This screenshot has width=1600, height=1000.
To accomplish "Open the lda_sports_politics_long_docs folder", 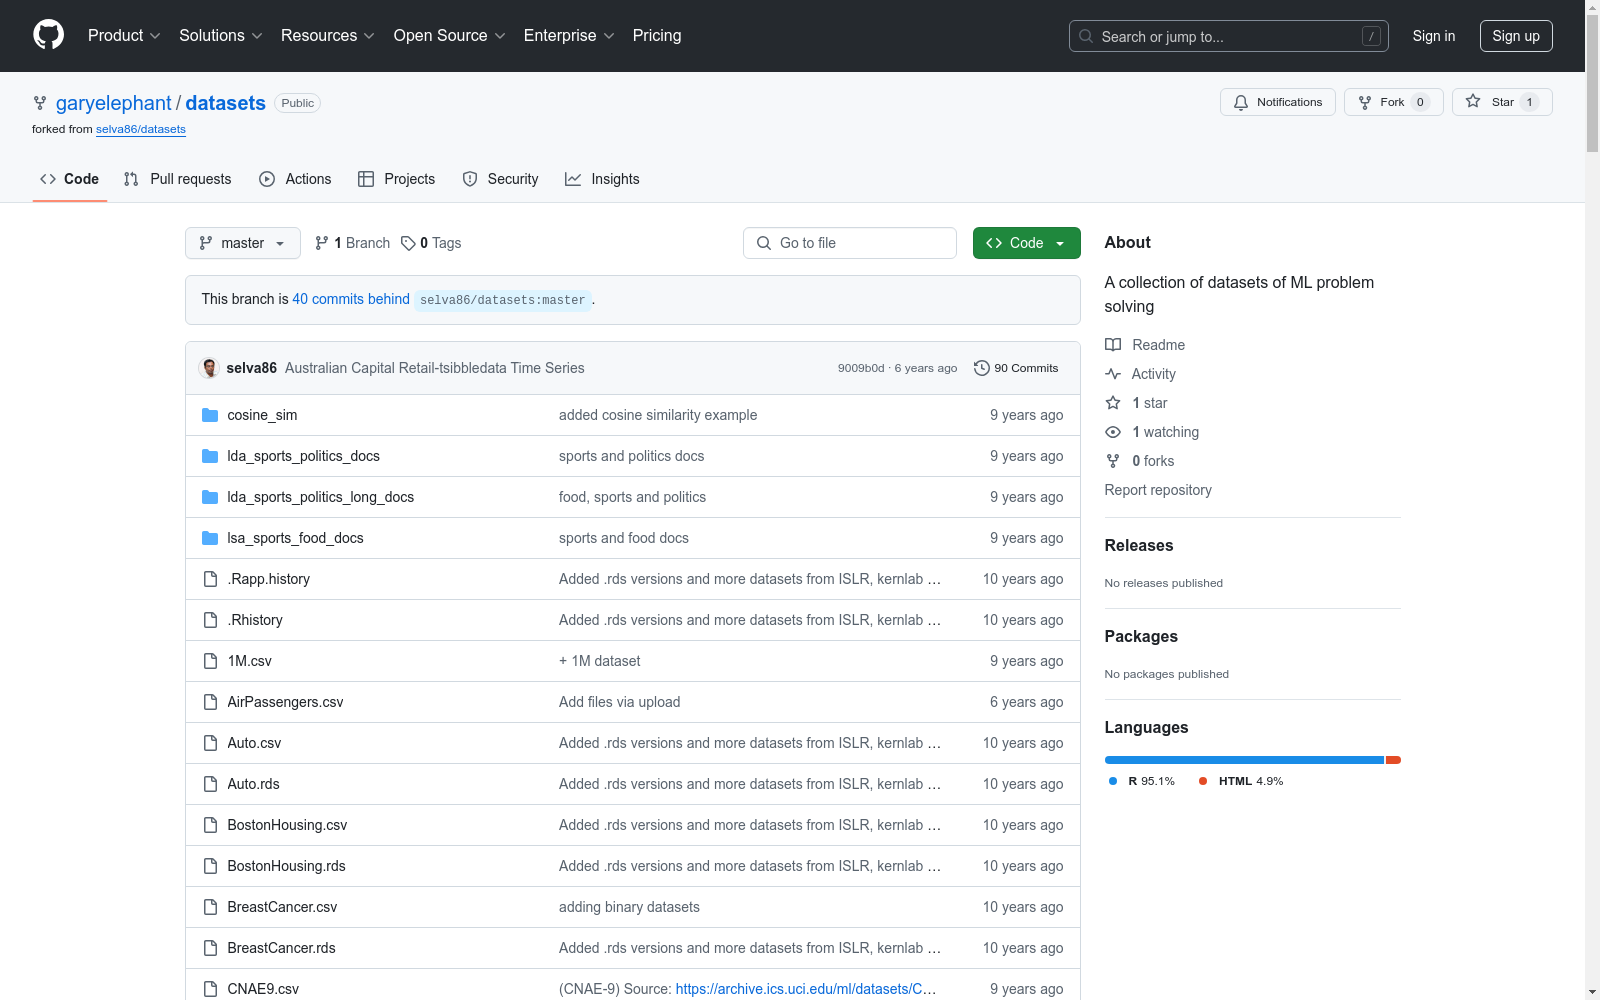I will (320, 497).
